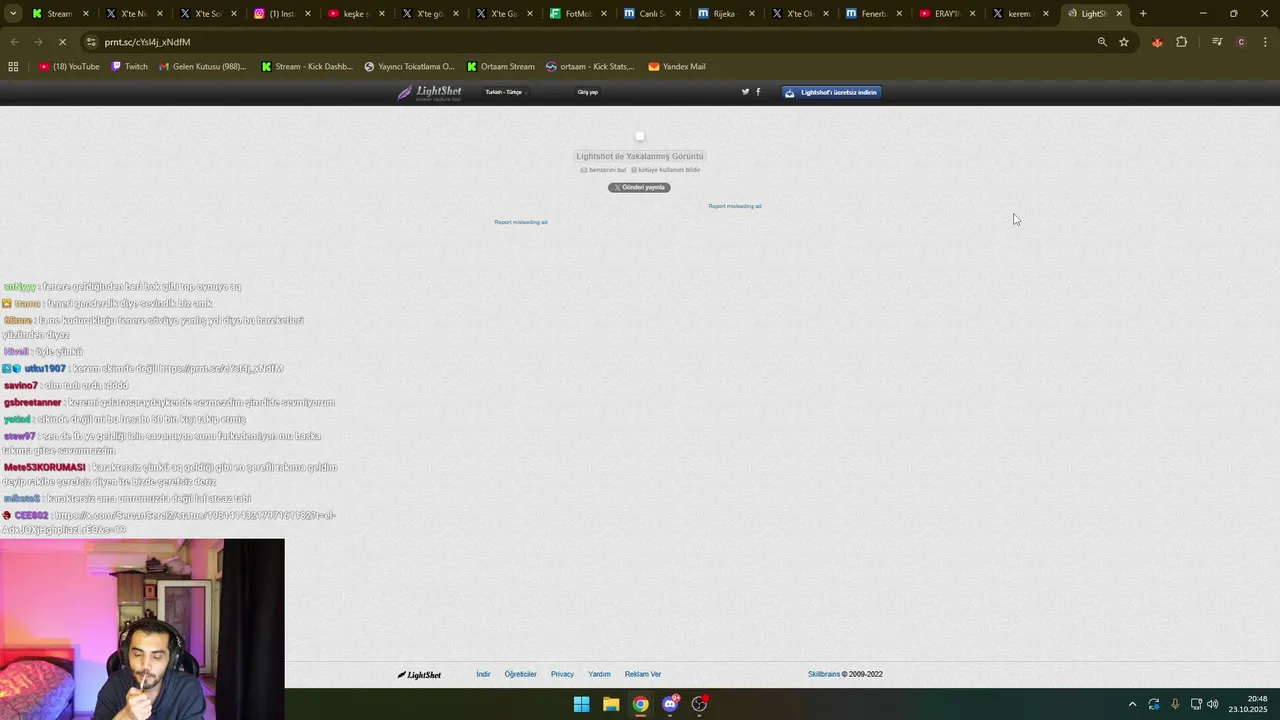This screenshot has width=1280, height=720.
Task: Open the Stream - Kick Dashboard bookmark
Action: tap(307, 66)
